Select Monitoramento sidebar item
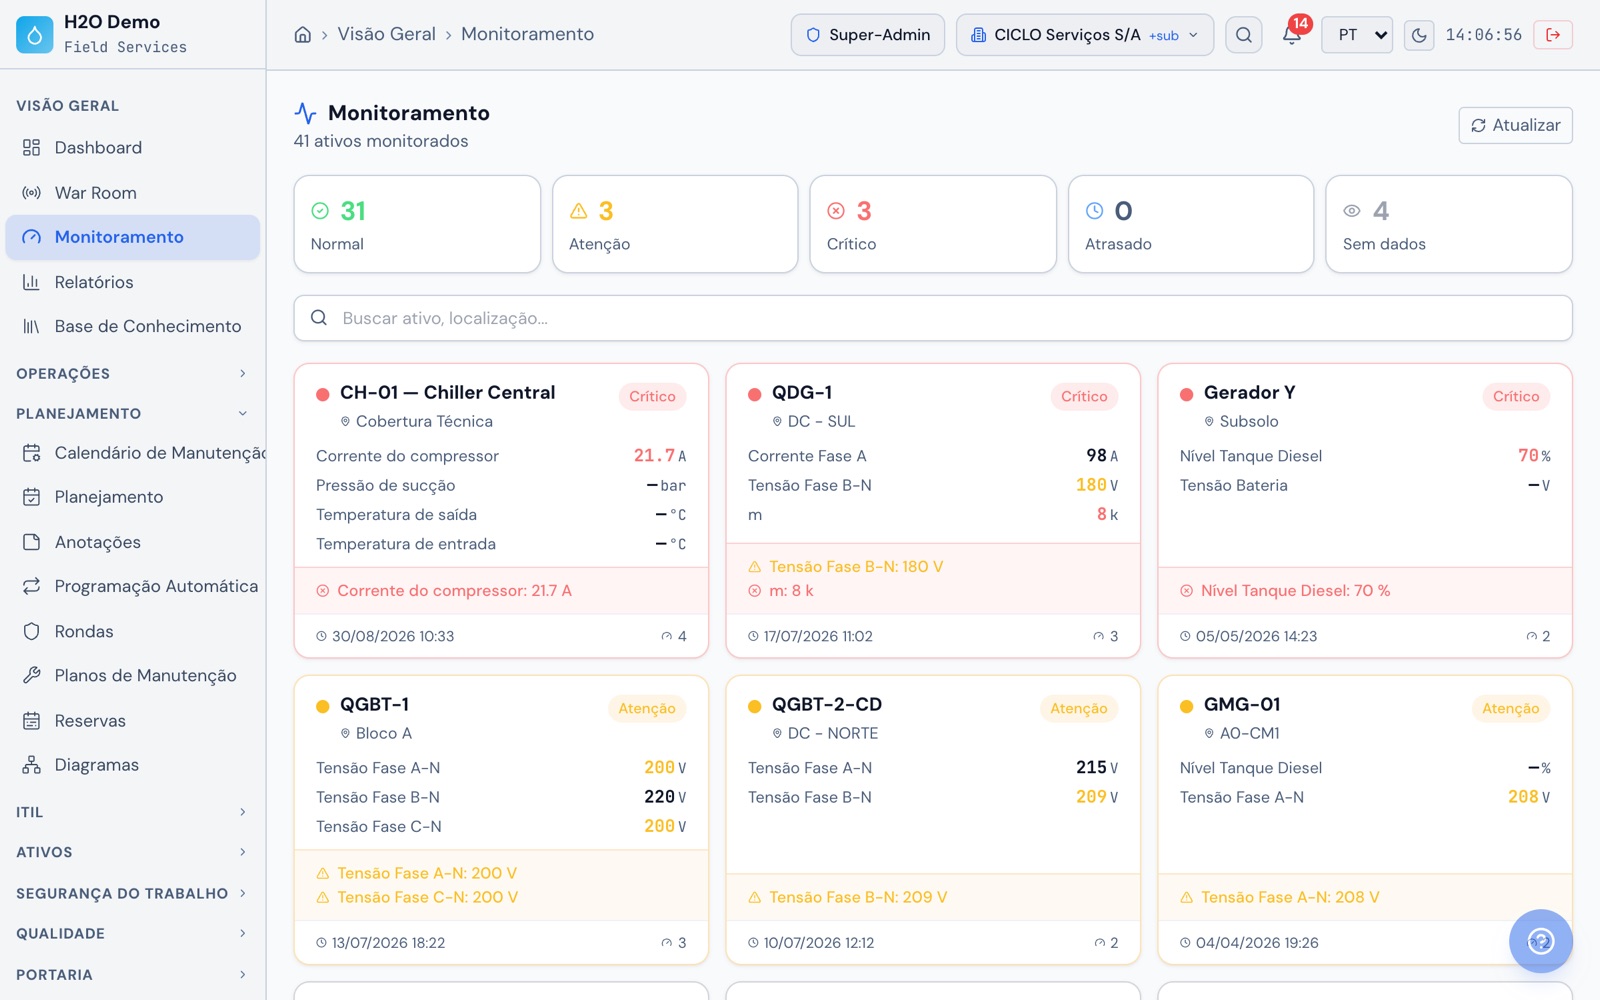This screenshot has height=1000, width=1600. [133, 237]
